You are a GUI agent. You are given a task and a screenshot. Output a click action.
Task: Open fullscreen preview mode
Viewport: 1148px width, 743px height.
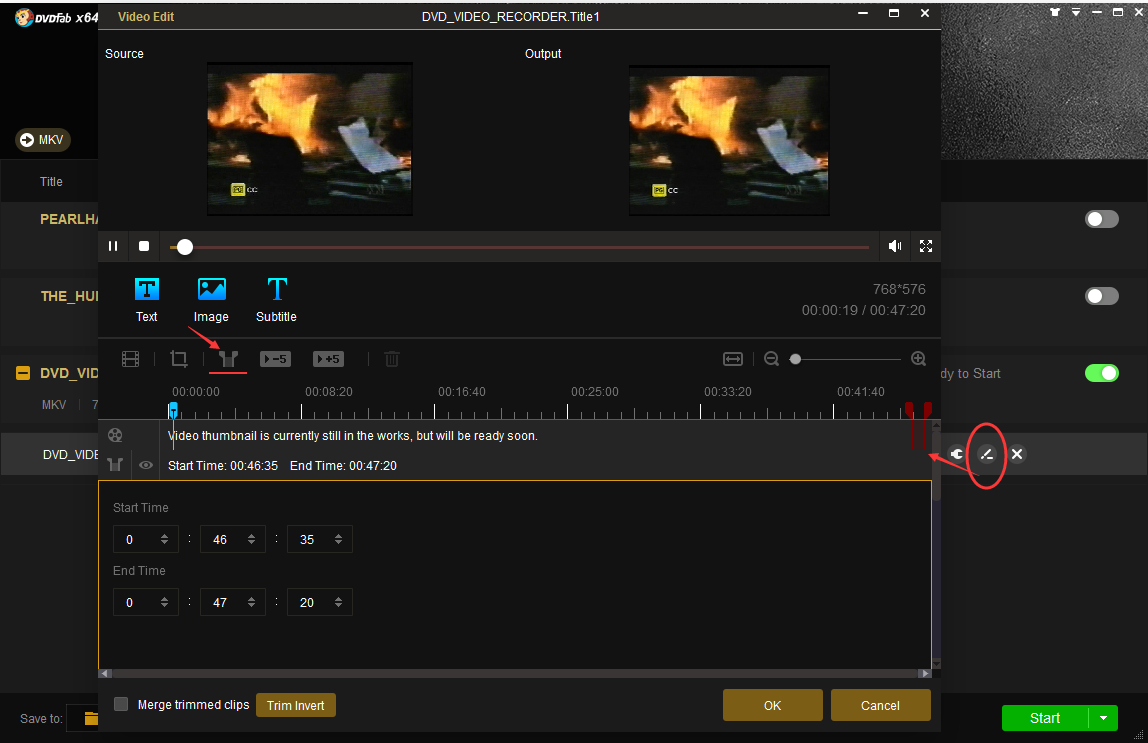pos(926,246)
